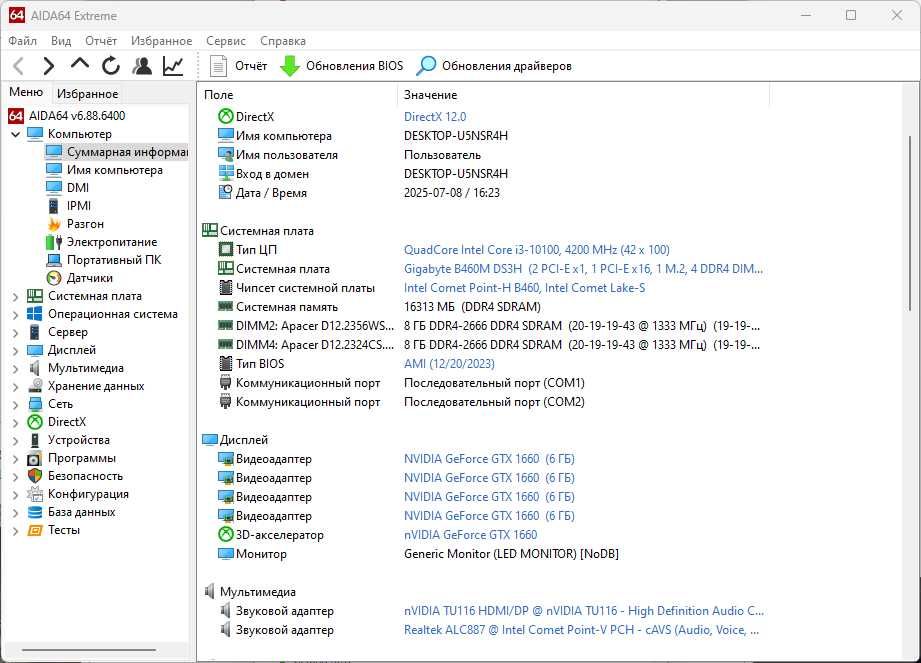Expand the Мультимедиа tree node
Image resolution: width=921 pixels, height=663 pixels.
point(16,369)
